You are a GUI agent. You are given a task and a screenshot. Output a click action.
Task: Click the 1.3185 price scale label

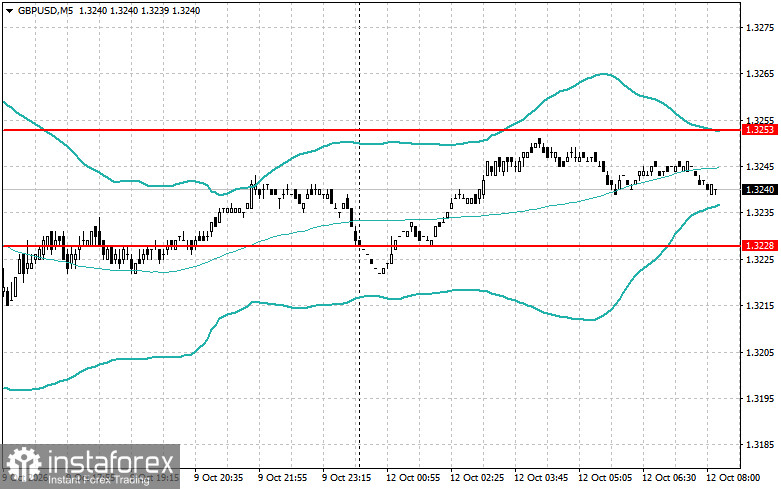point(760,445)
